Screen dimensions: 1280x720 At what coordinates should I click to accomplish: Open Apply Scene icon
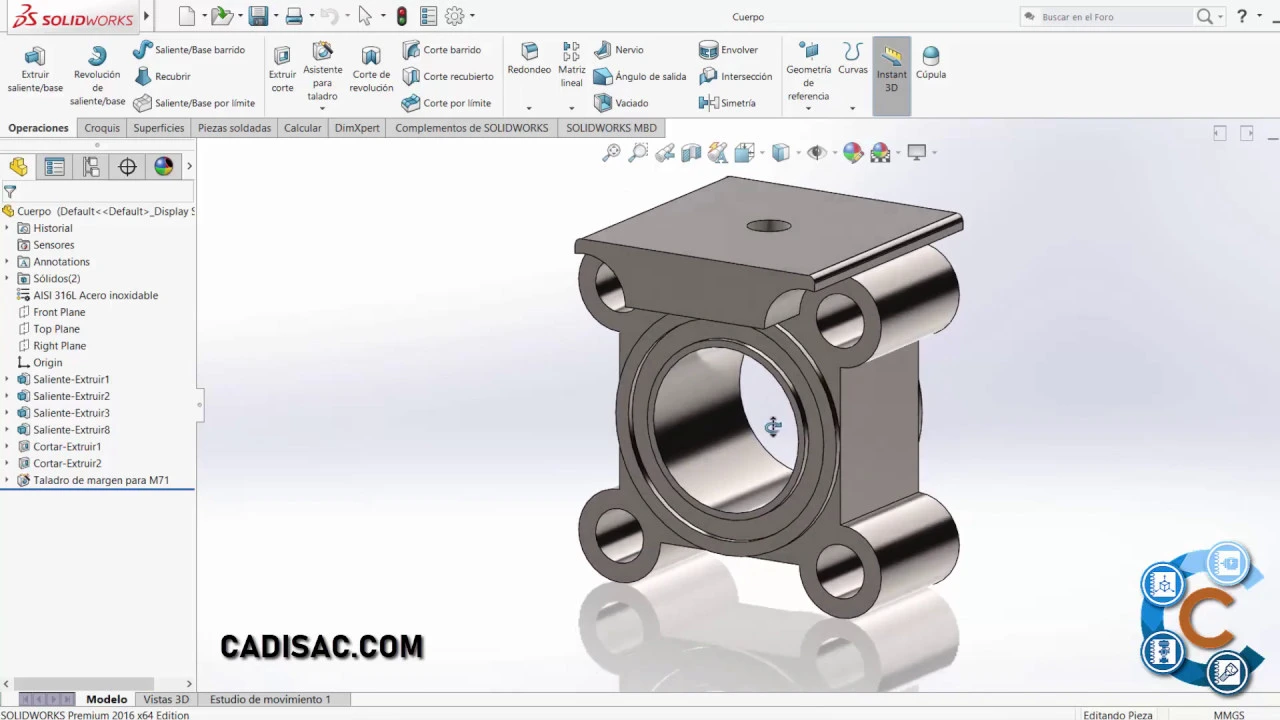point(880,153)
